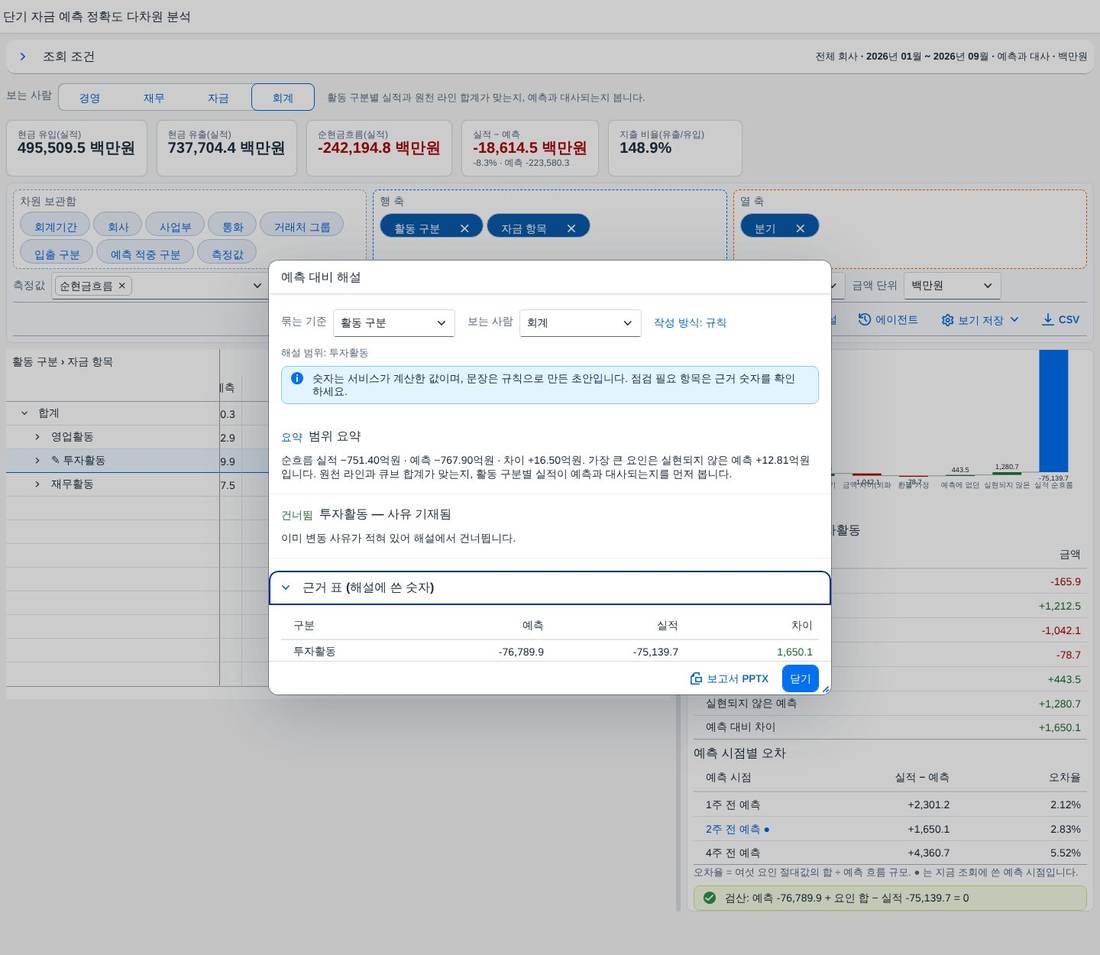Open the 에이전트 history icon button
This screenshot has height=955, width=1100.
[x=887, y=320]
